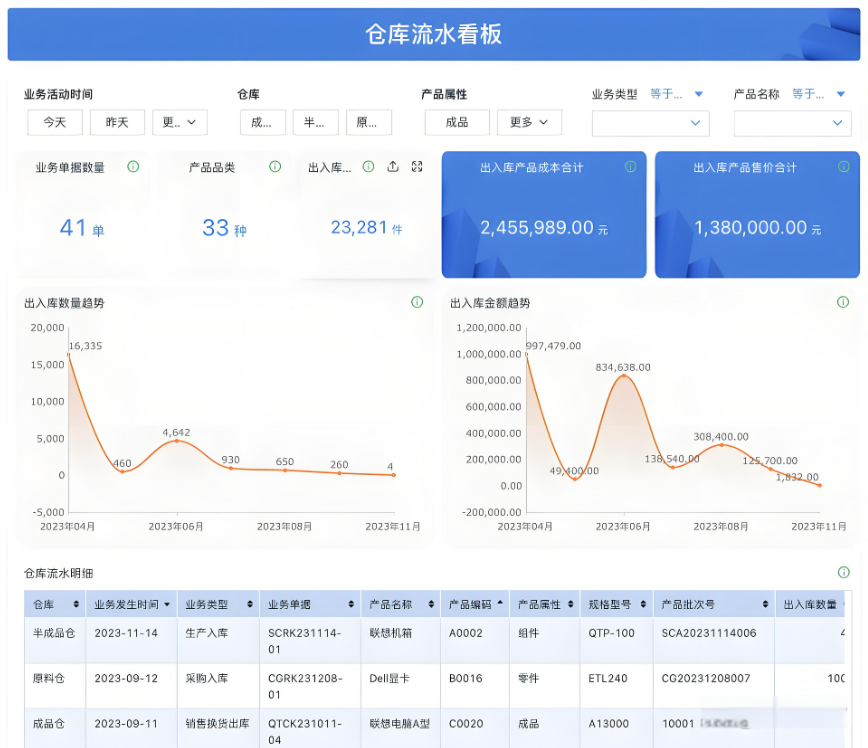This screenshot has height=748, width=868.
Task: Open 业务类型 value select box
Action: pyautogui.click(x=650, y=123)
